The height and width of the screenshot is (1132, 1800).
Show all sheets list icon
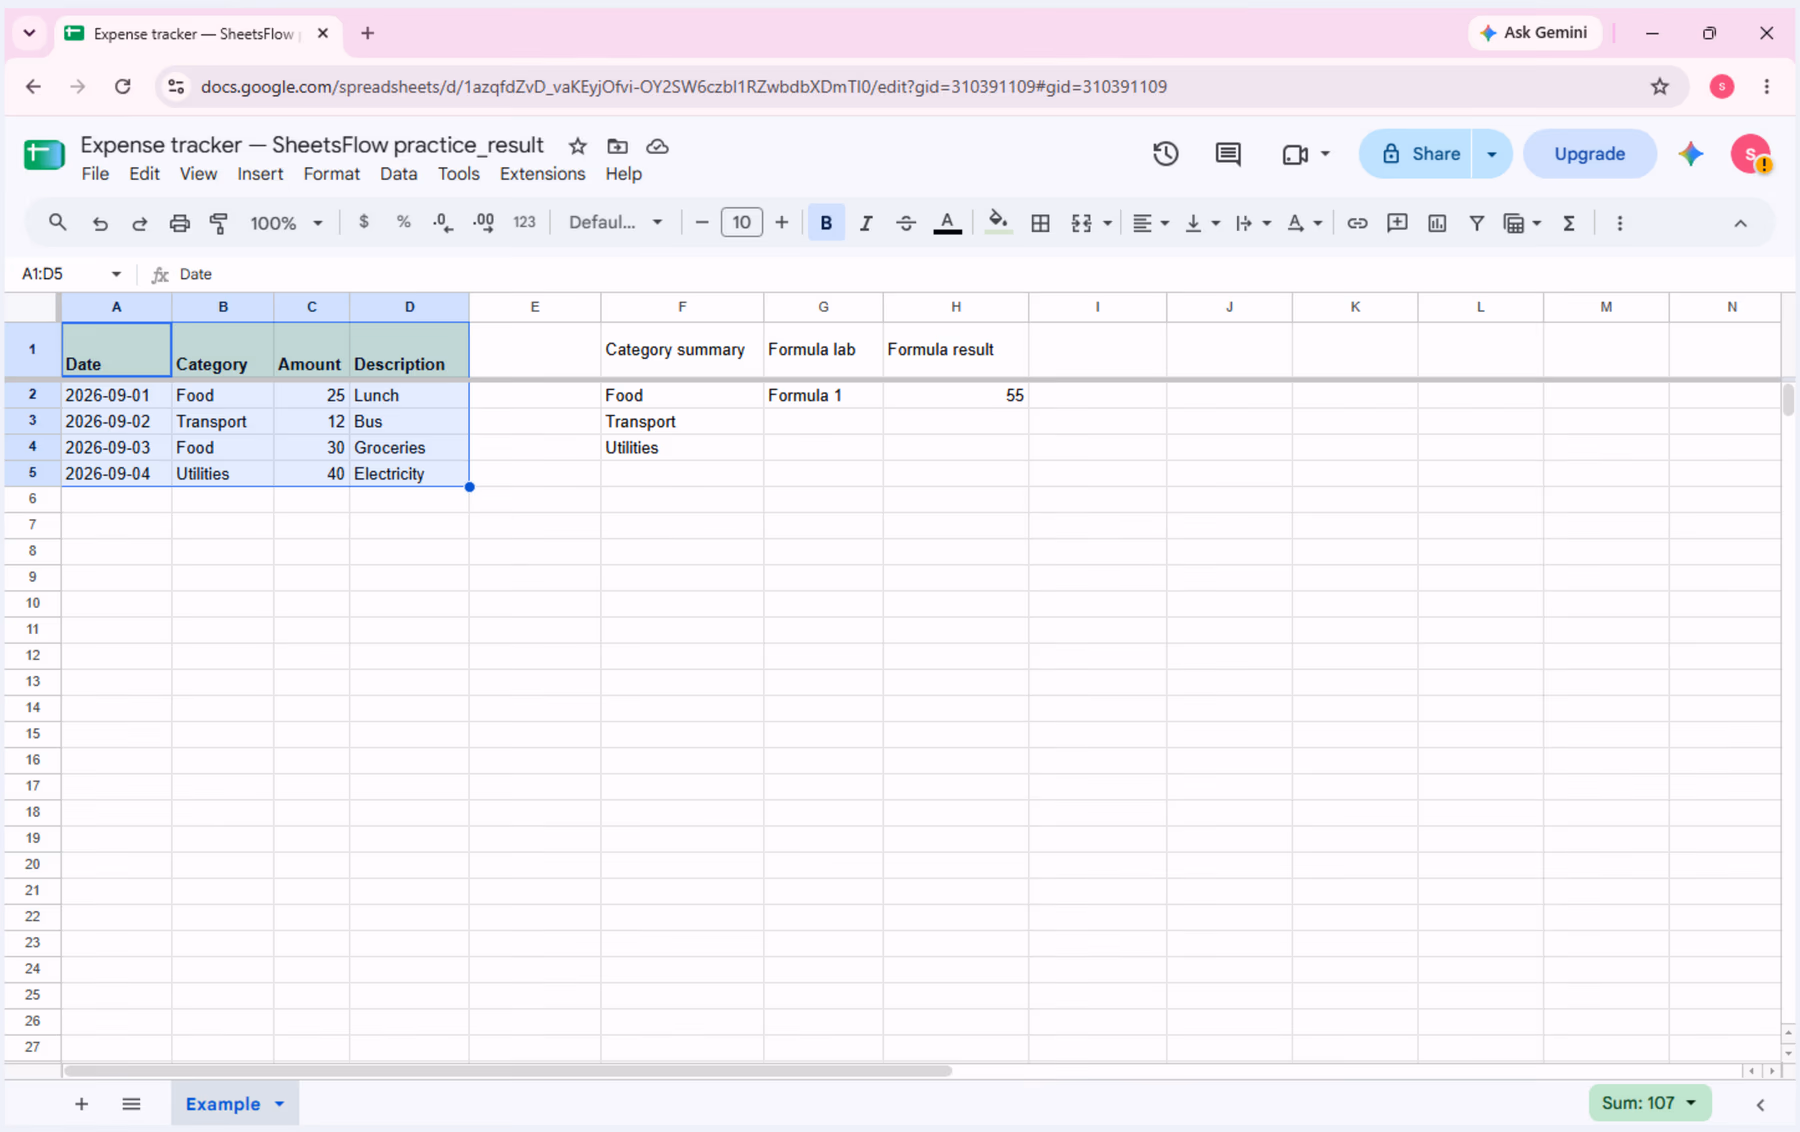[x=131, y=1104]
